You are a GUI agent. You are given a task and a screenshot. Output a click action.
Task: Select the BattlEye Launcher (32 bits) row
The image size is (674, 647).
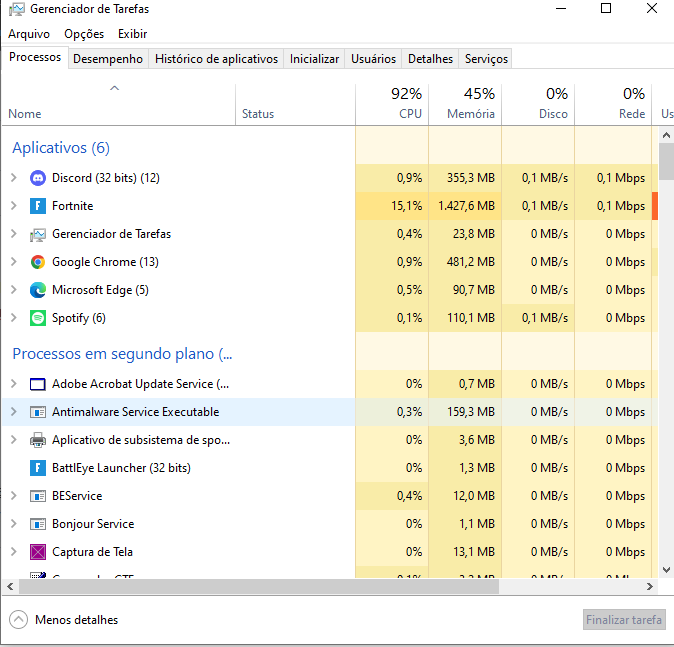coord(330,468)
